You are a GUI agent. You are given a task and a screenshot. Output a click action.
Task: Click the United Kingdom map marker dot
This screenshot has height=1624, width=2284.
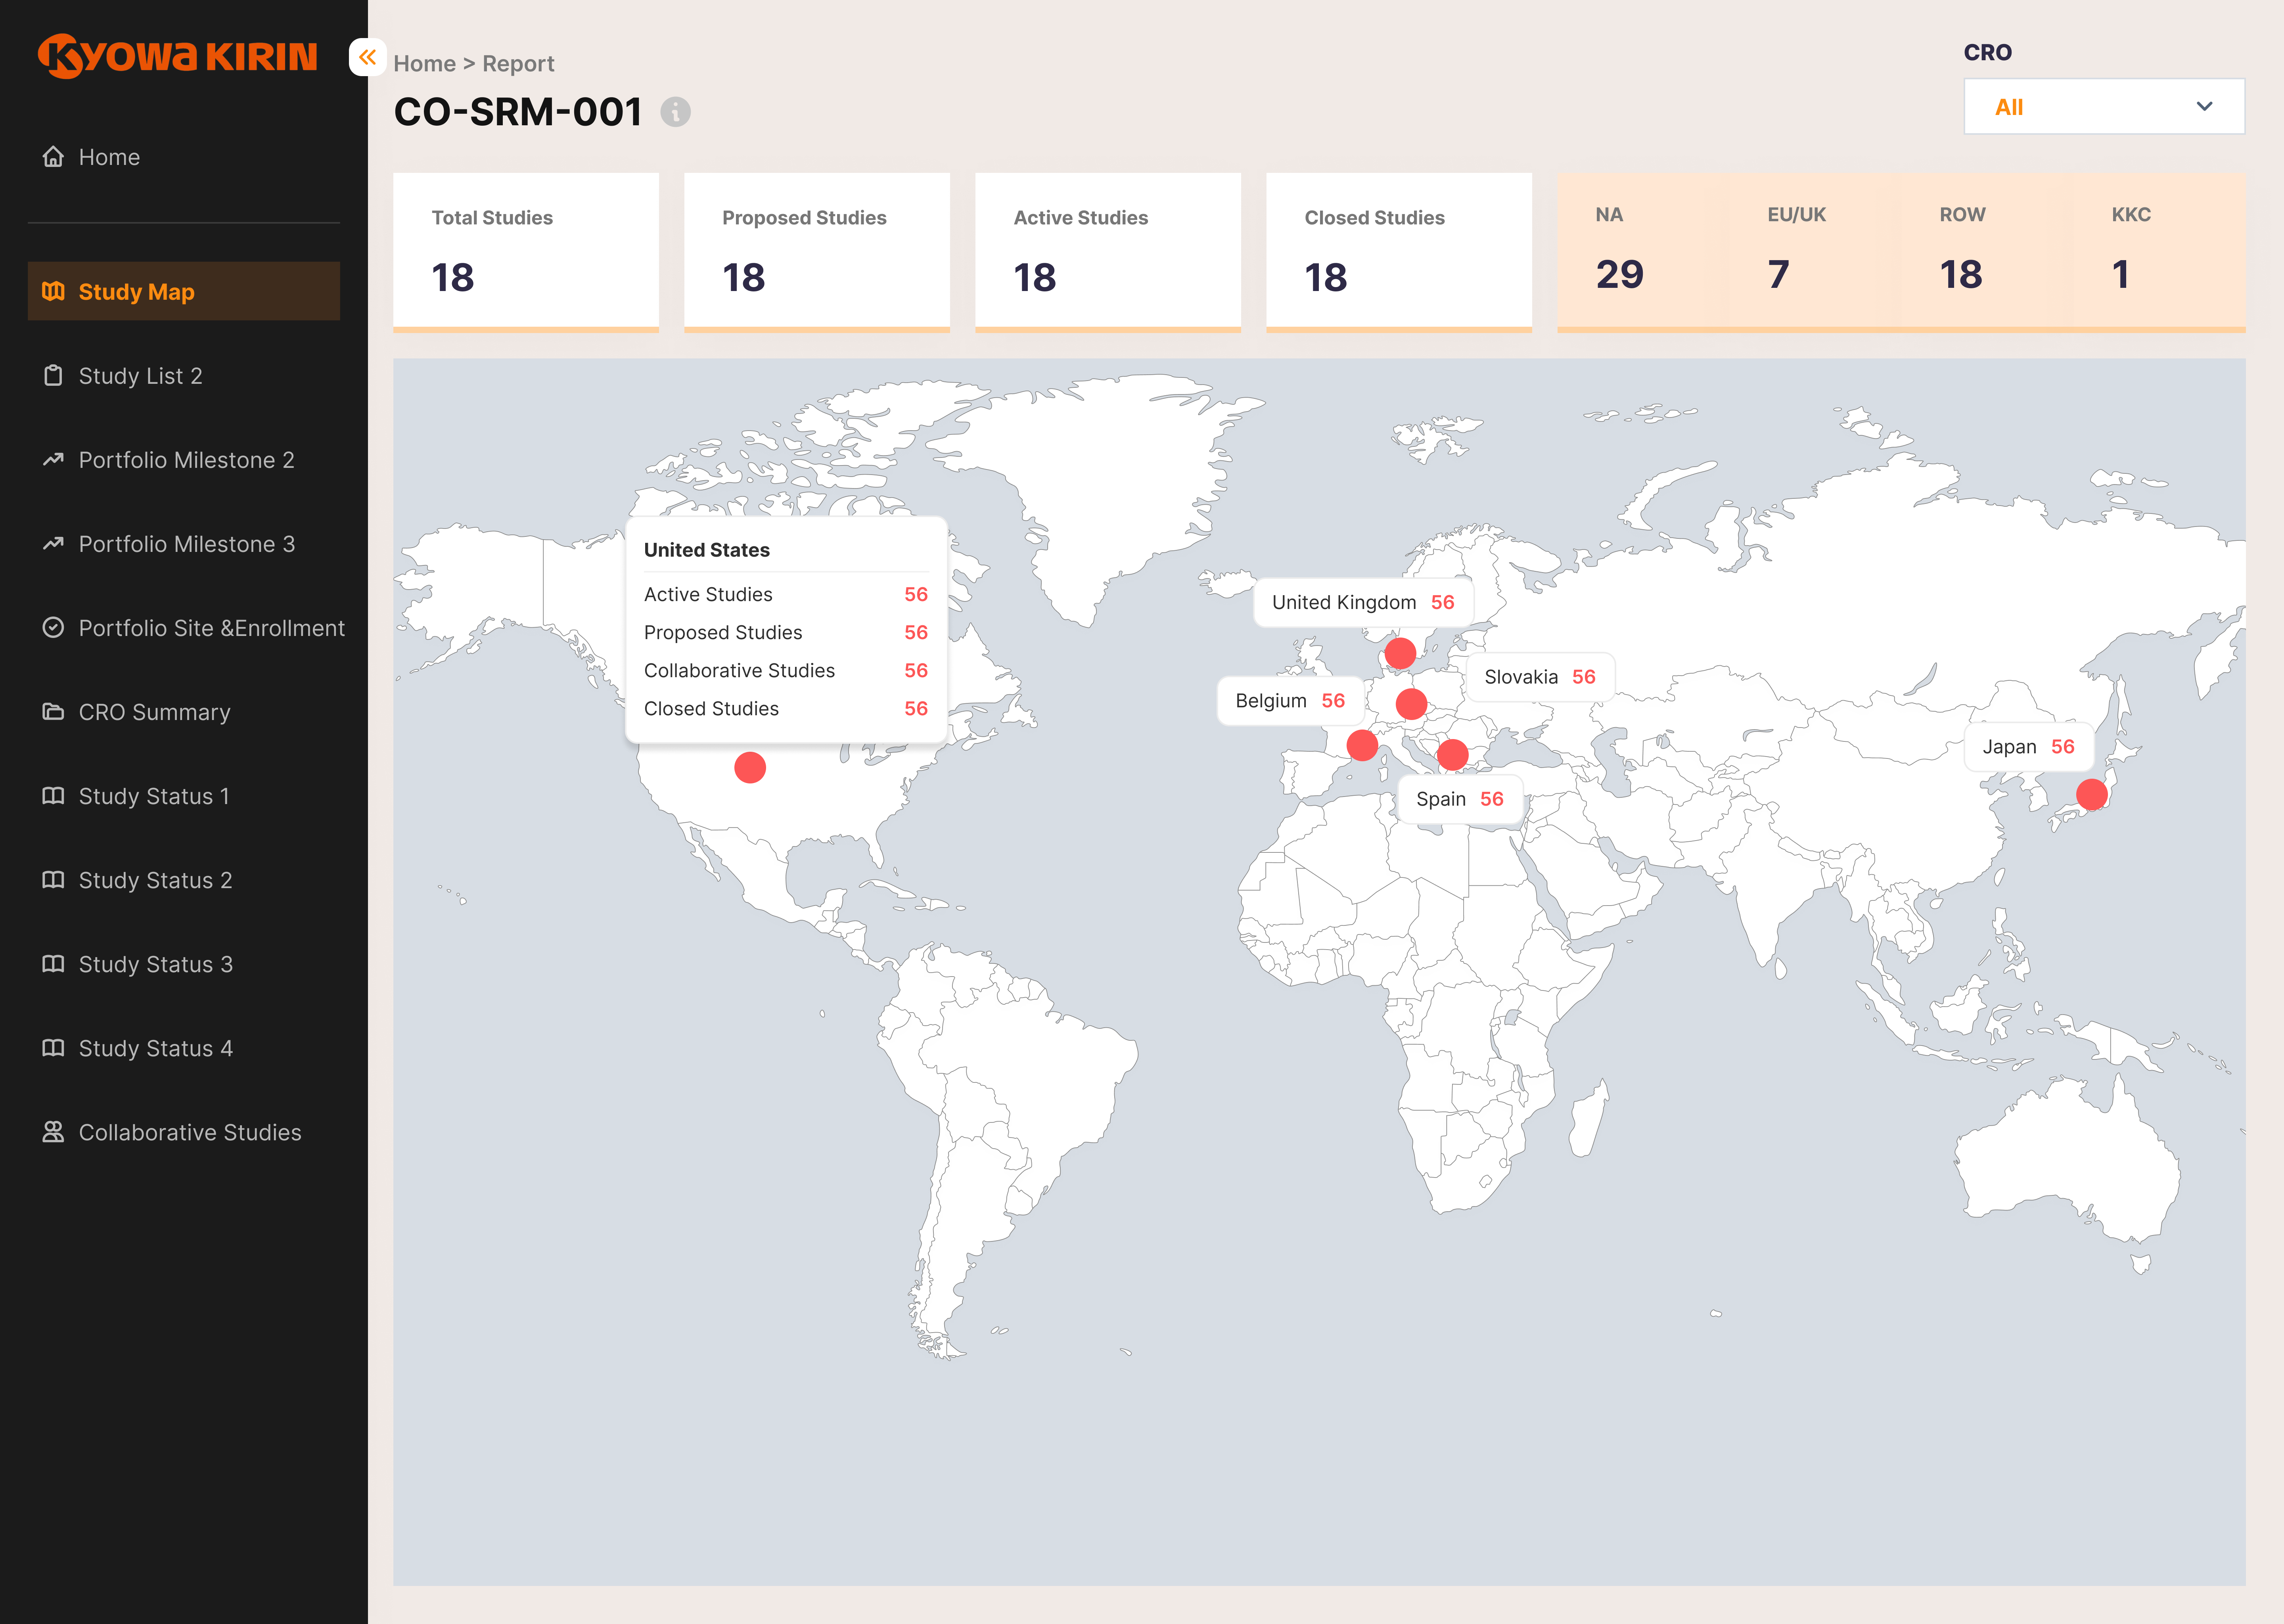point(1400,653)
